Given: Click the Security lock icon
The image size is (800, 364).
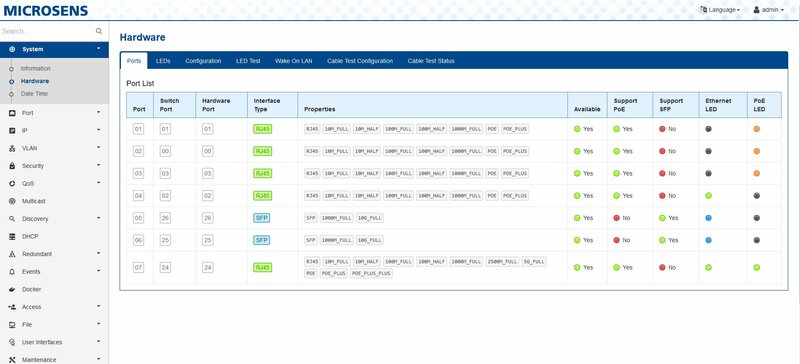Looking at the screenshot, I should tap(12, 166).
